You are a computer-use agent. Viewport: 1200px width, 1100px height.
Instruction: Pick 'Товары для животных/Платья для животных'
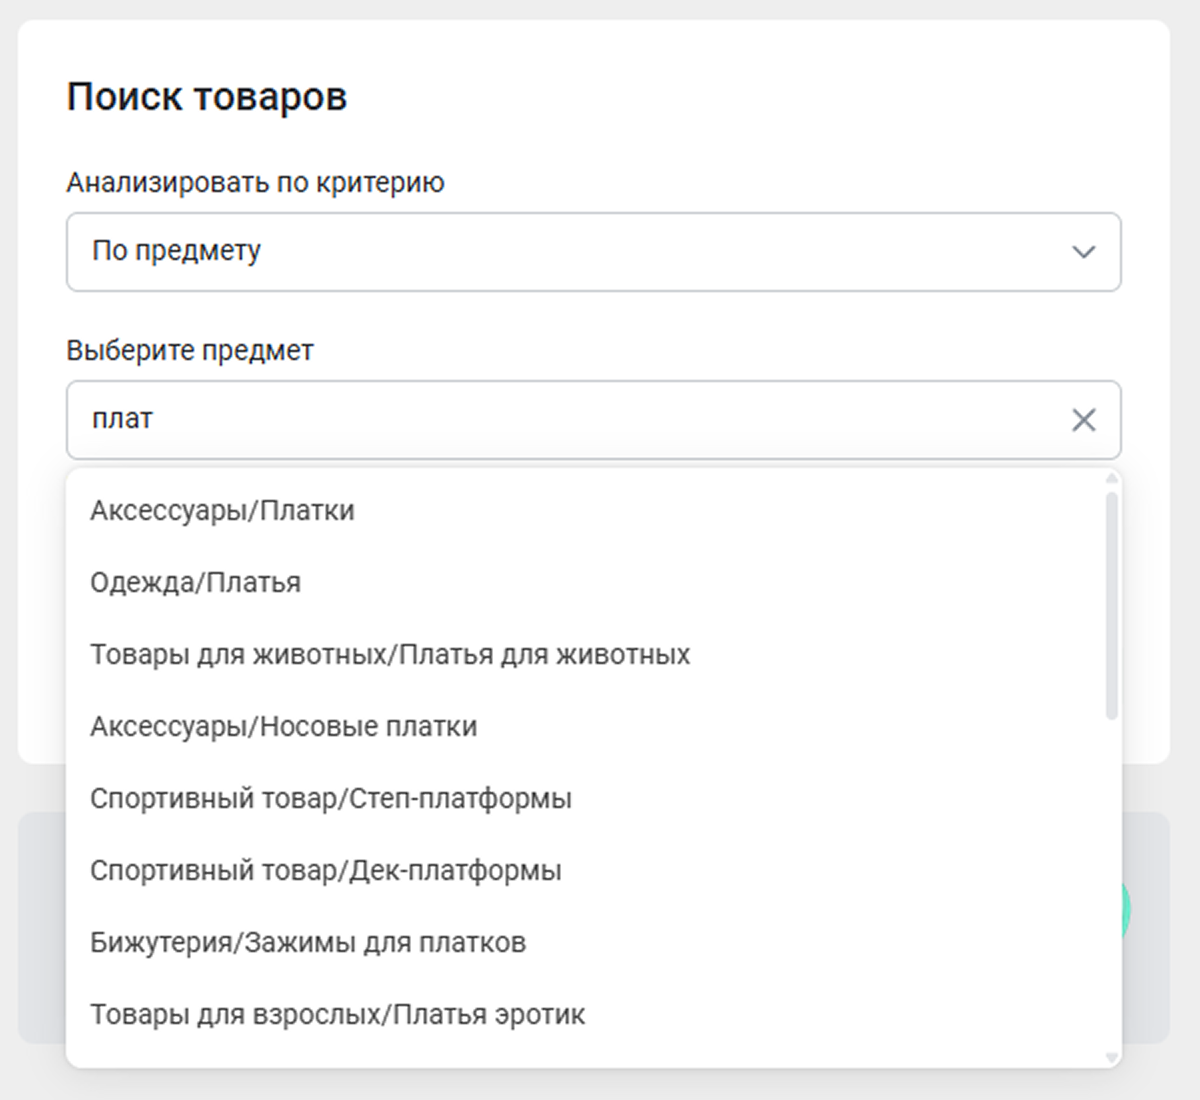pyautogui.click(x=390, y=655)
